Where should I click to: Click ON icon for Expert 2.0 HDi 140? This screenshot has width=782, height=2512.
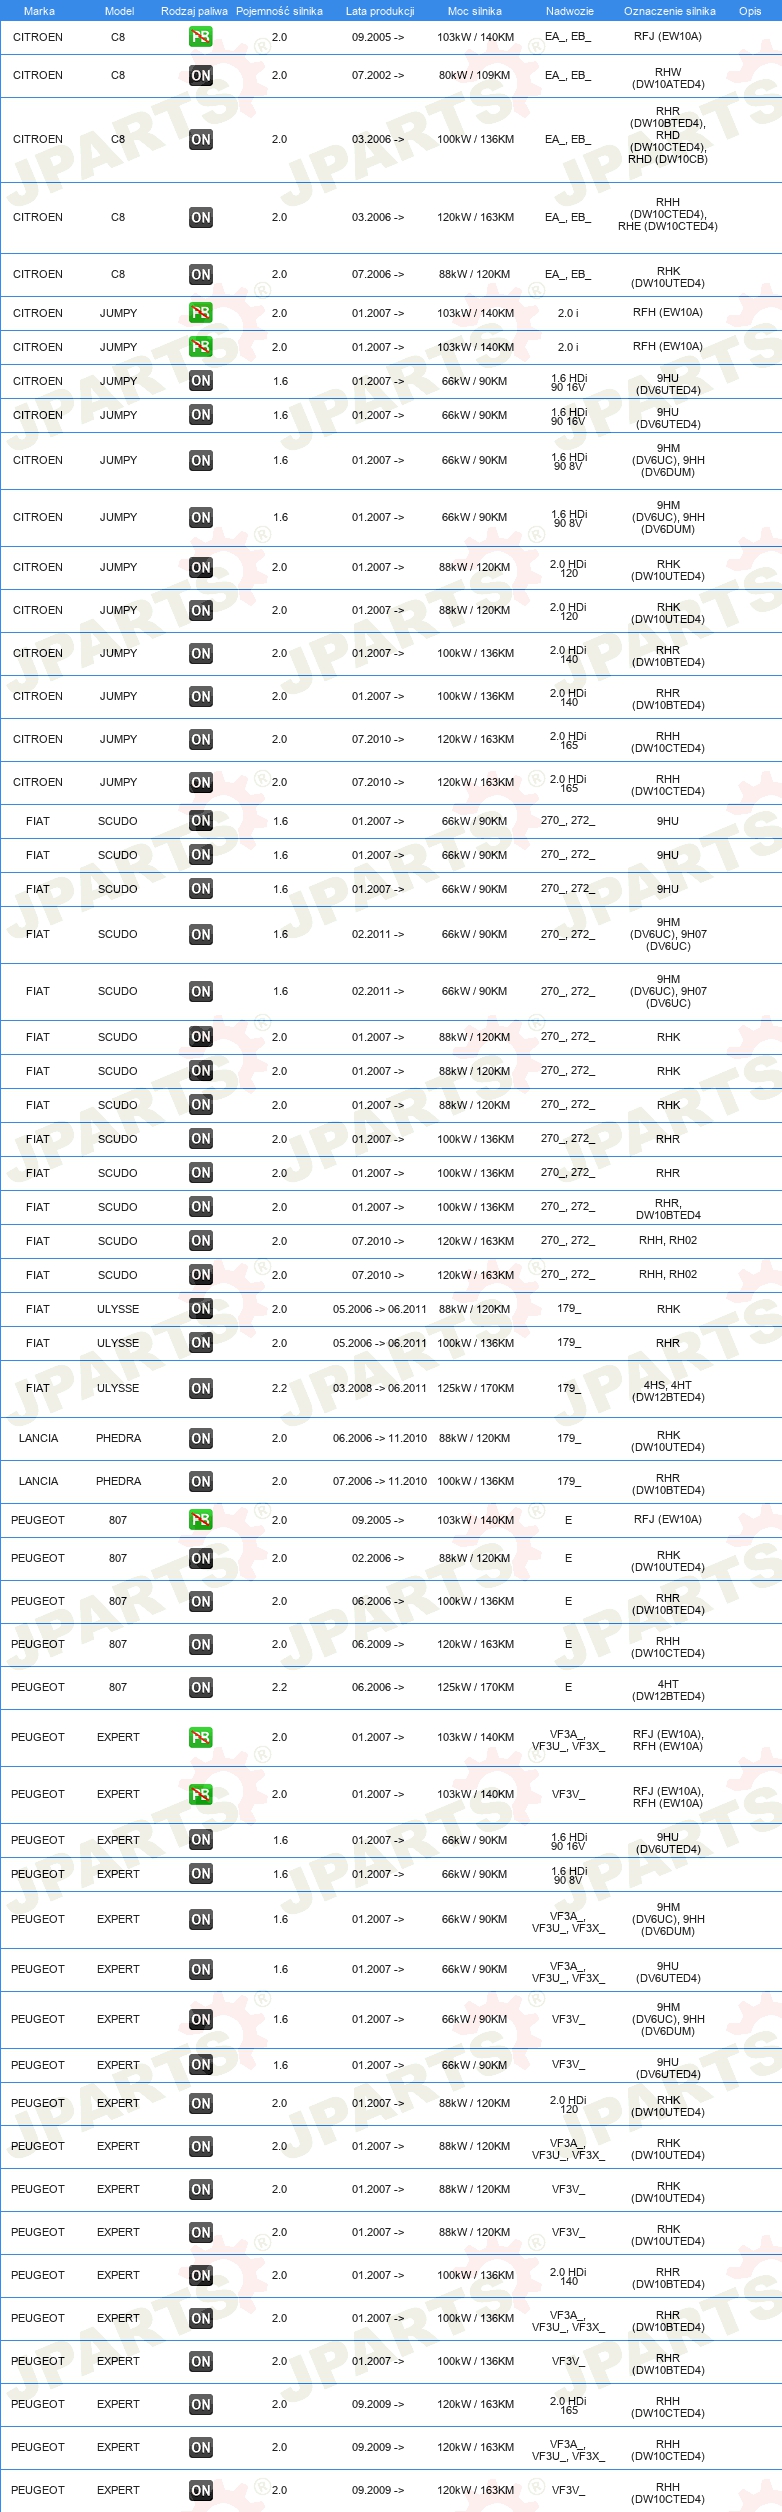pos(201,2275)
